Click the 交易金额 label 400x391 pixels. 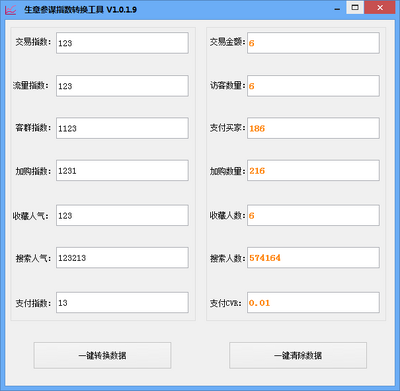[228, 42]
